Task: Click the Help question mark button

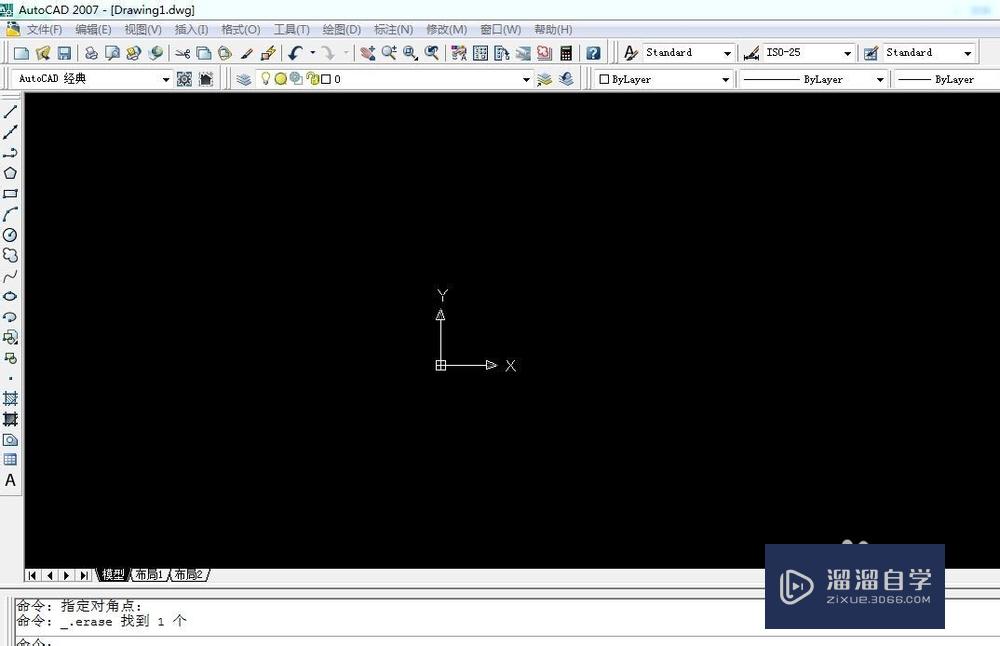Action: 593,52
